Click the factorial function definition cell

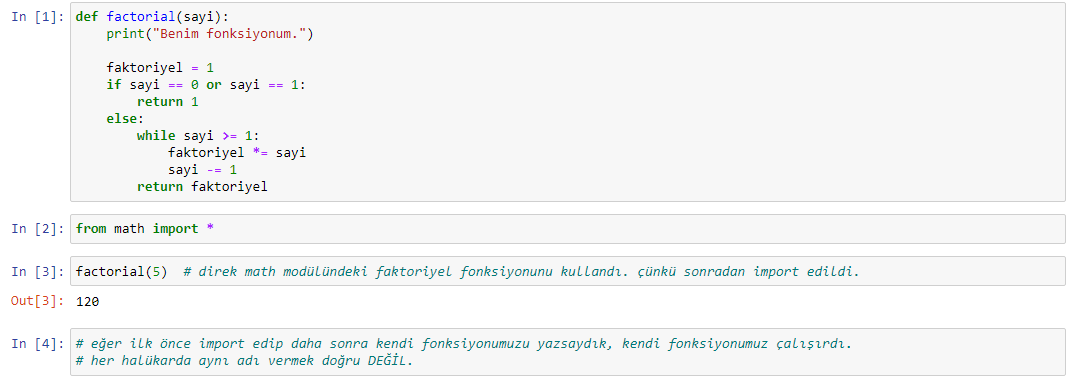[x=567, y=102]
